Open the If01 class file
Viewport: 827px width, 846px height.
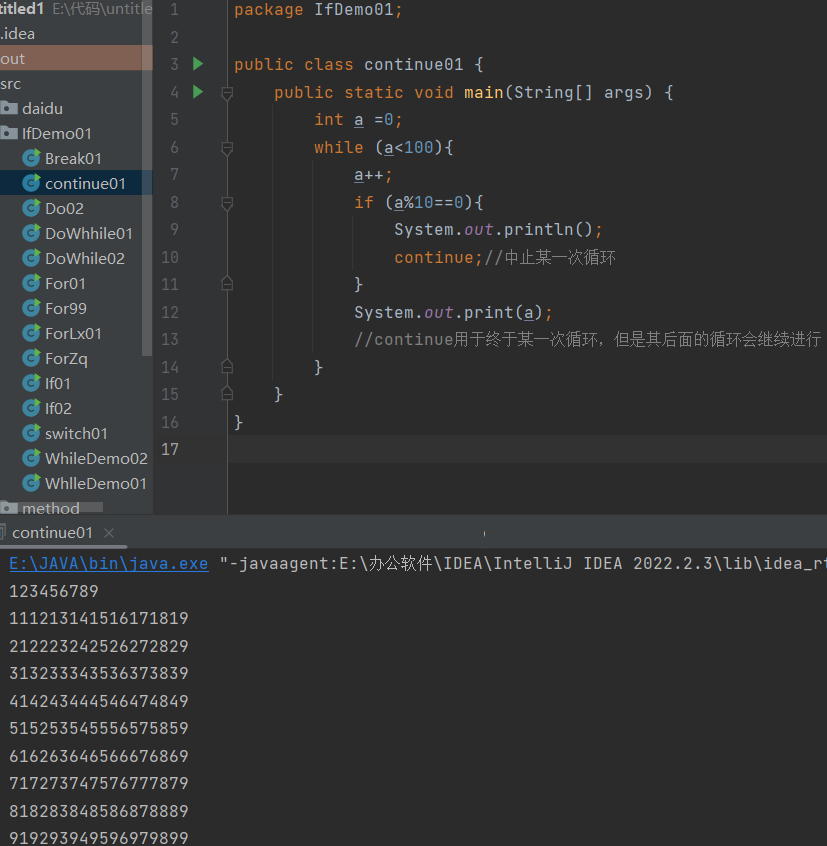pos(57,383)
